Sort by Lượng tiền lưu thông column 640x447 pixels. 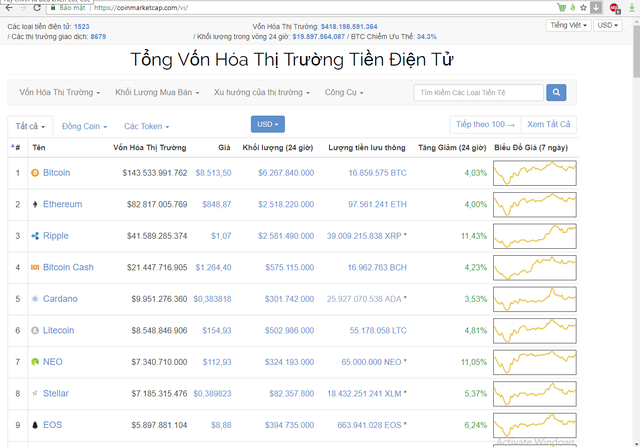click(x=367, y=147)
